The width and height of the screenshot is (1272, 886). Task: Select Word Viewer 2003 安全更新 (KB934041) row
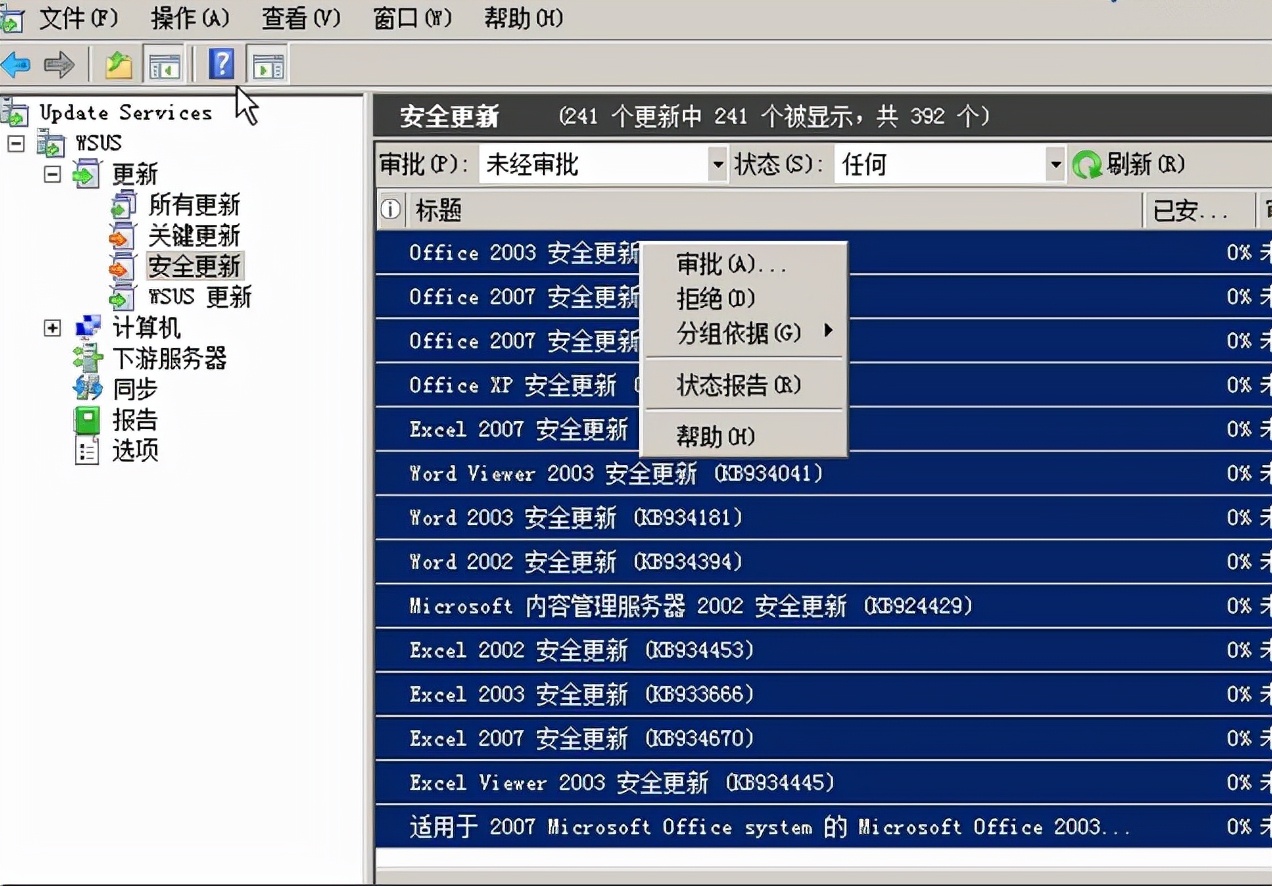click(x=824, y=474)
